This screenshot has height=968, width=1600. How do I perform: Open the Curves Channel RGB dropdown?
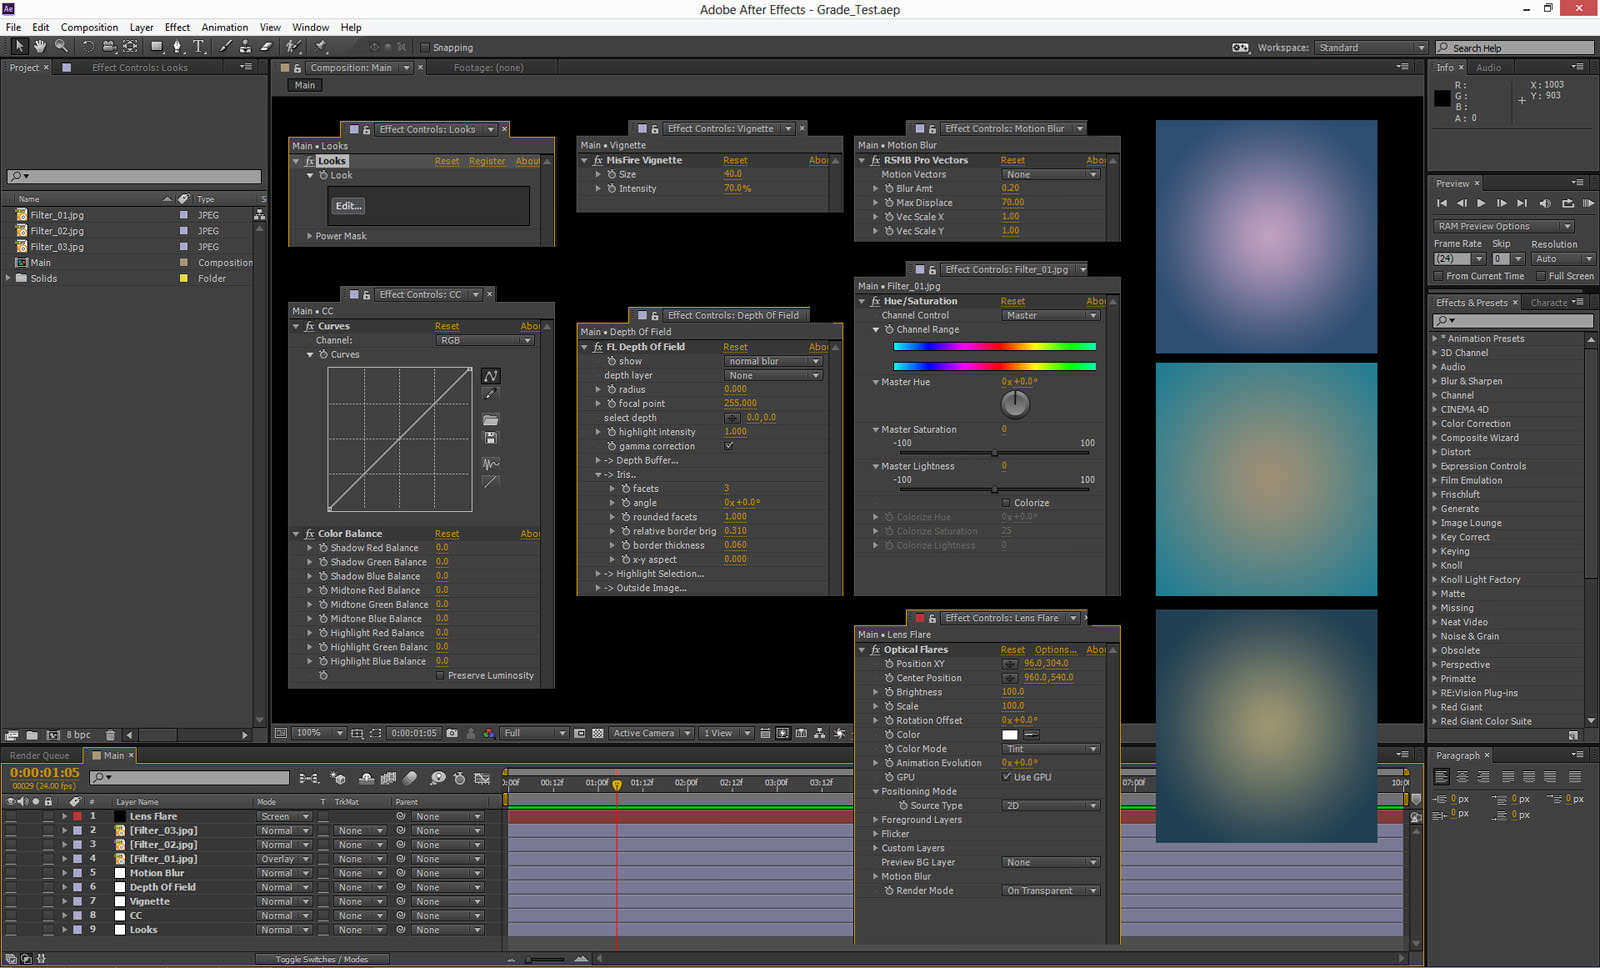click(x=485, y=340)
